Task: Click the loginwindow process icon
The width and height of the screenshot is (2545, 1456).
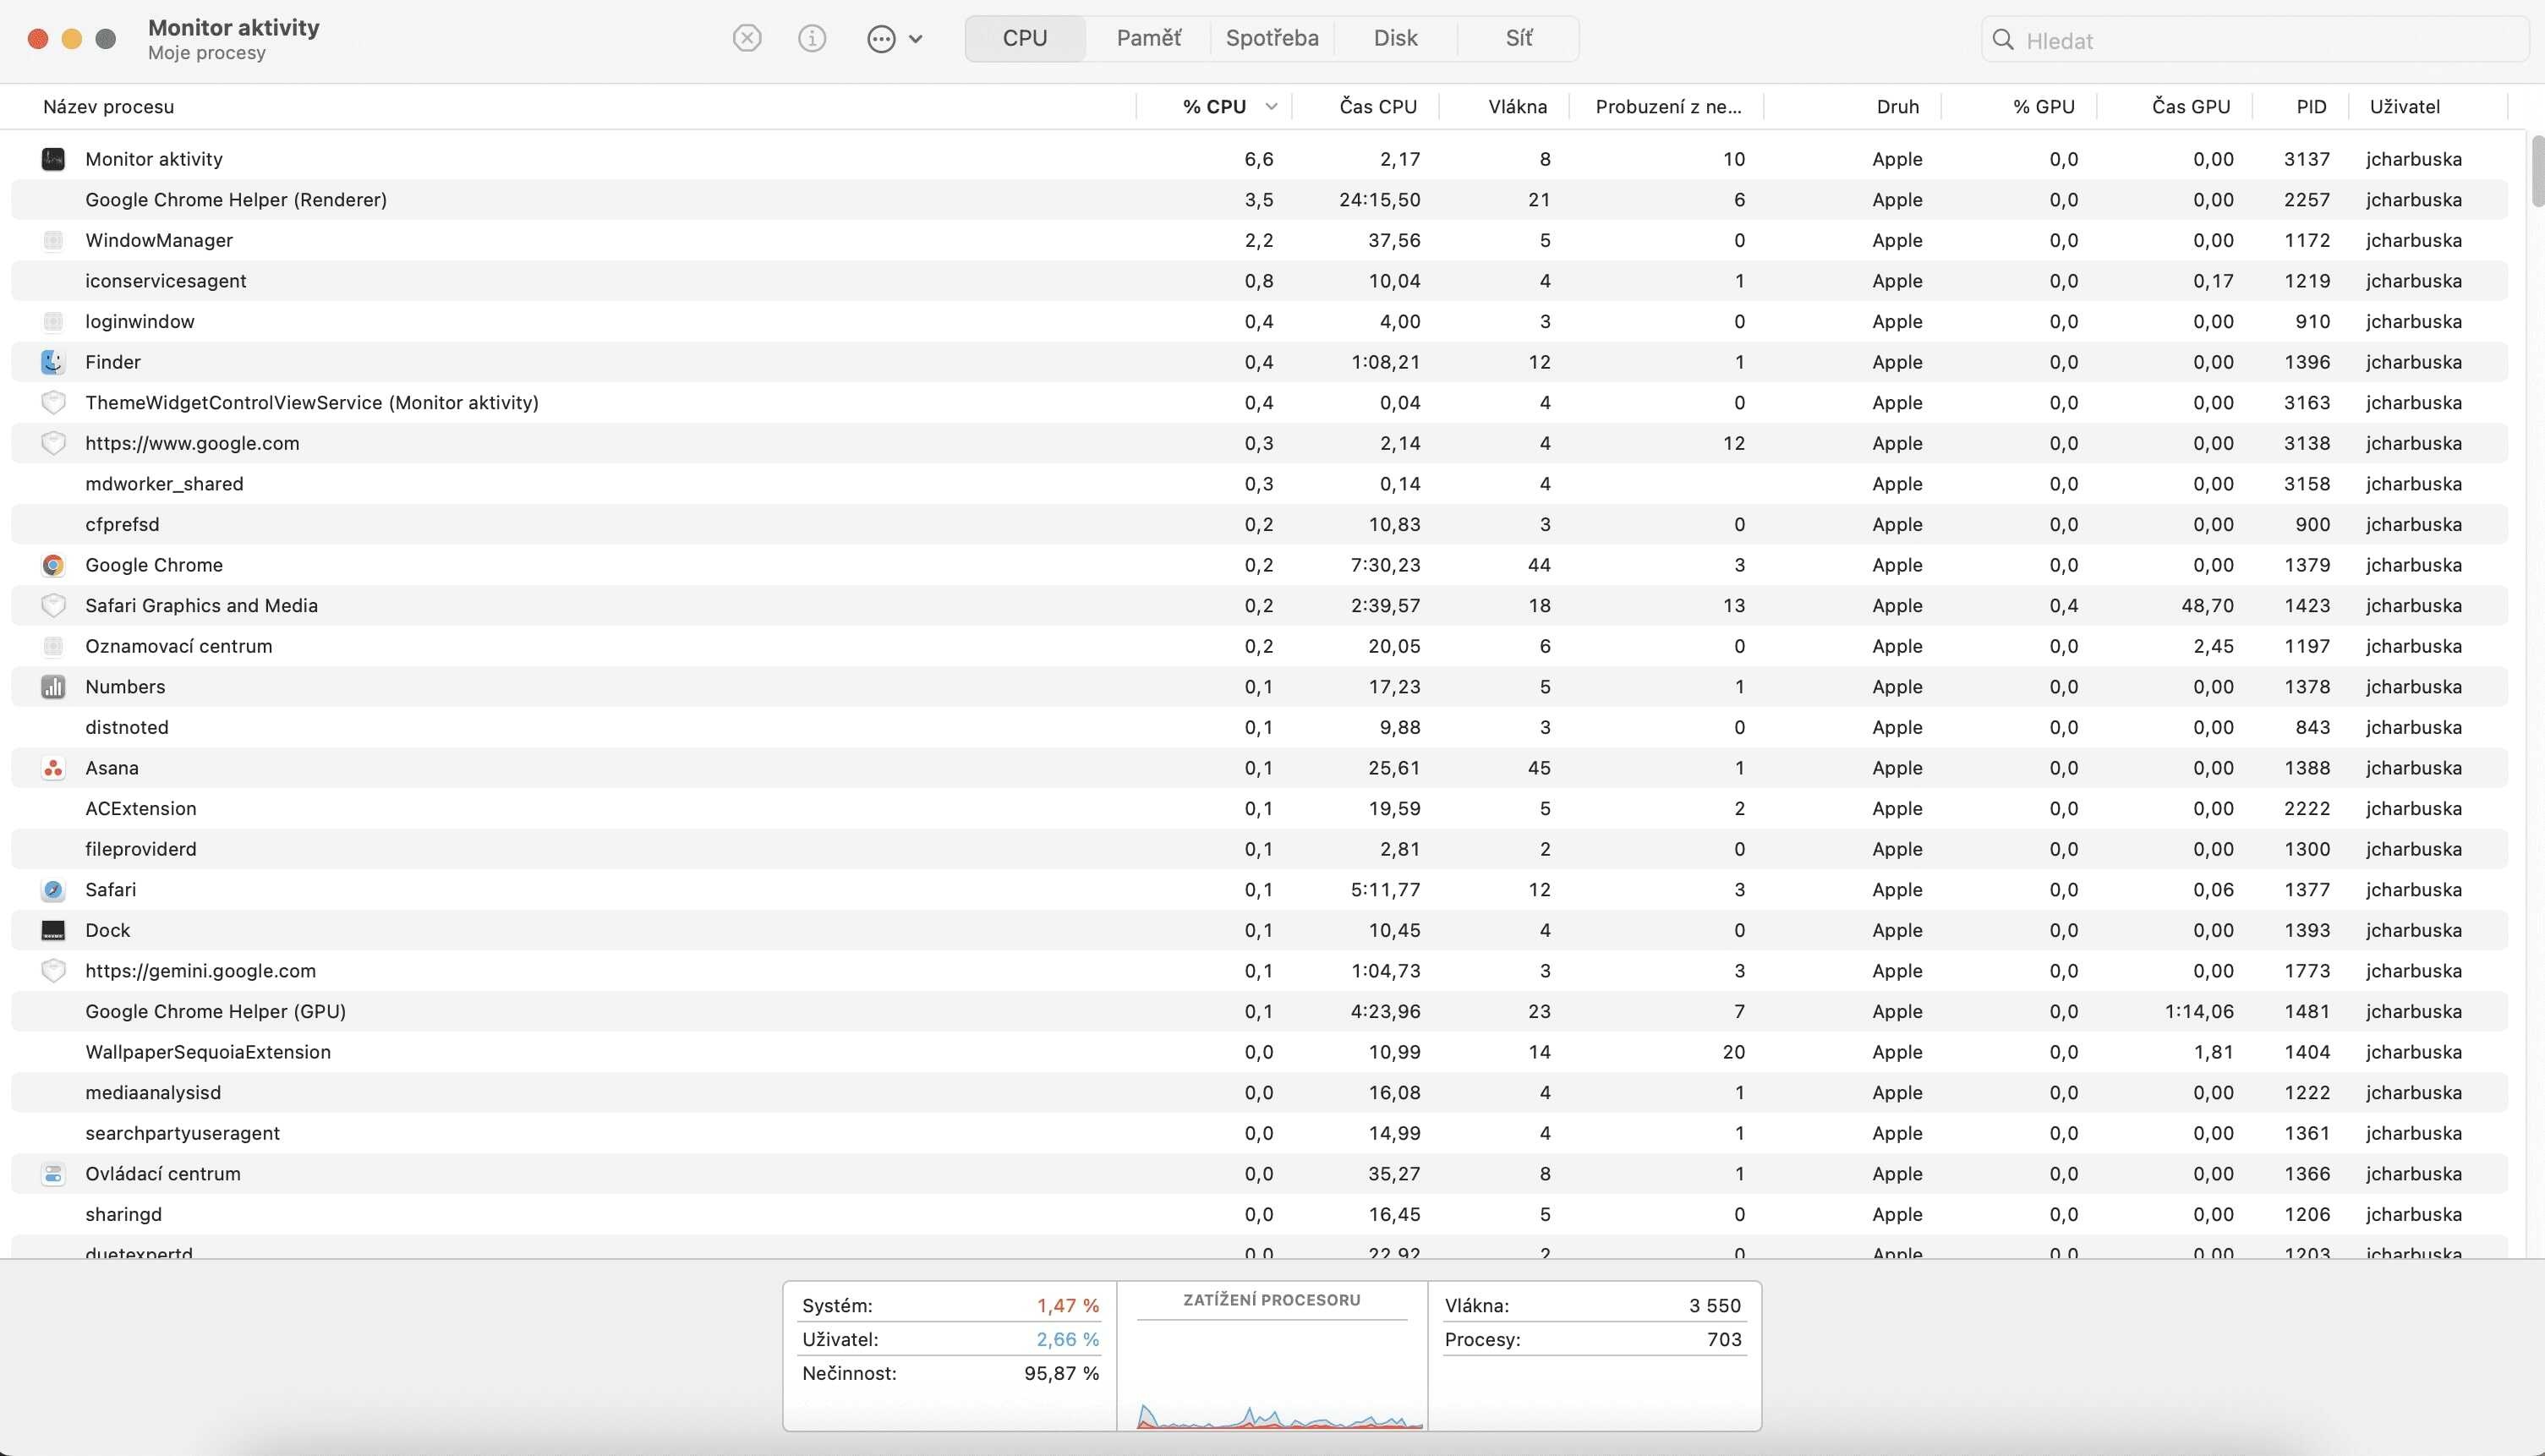Action: [x=53, y=321]
